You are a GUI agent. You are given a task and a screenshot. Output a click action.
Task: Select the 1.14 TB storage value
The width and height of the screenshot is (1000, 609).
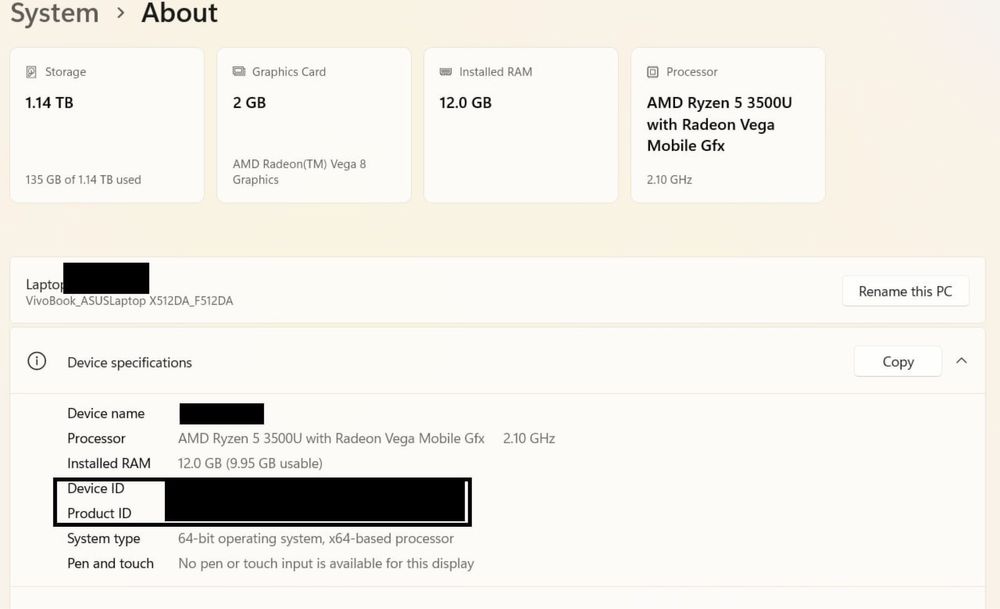coord(49,103)
